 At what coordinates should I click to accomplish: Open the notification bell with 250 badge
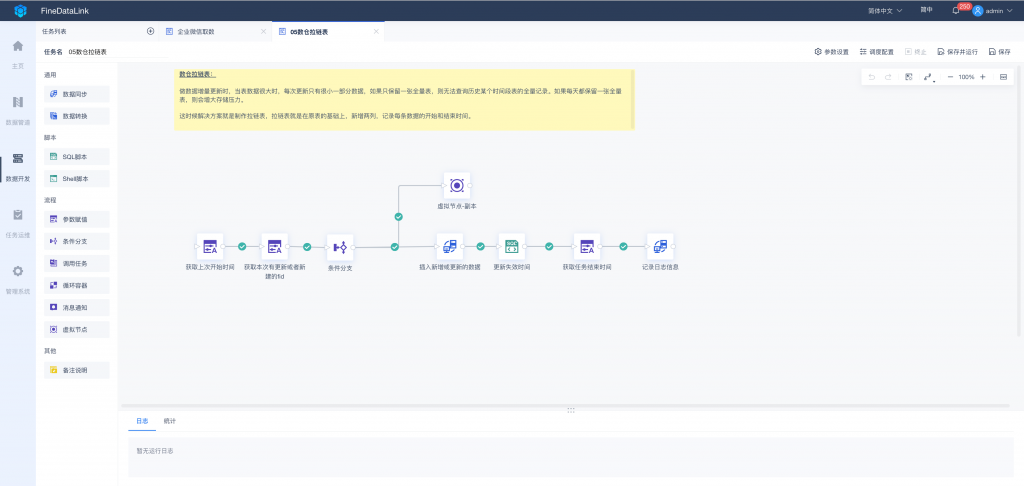coord(956,10)
